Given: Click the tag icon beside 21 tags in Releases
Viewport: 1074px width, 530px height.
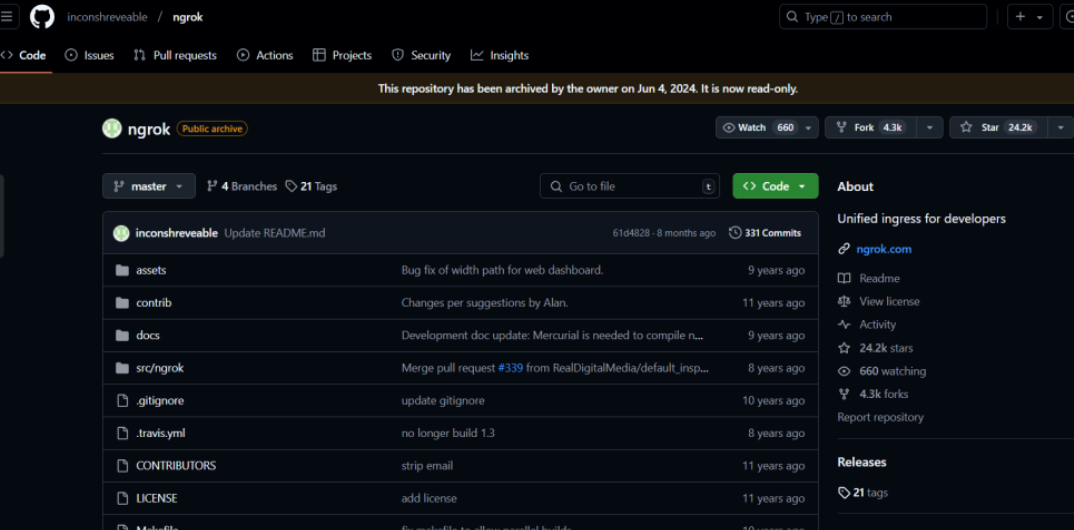Looking at the screenshot, I should [844, 493].
